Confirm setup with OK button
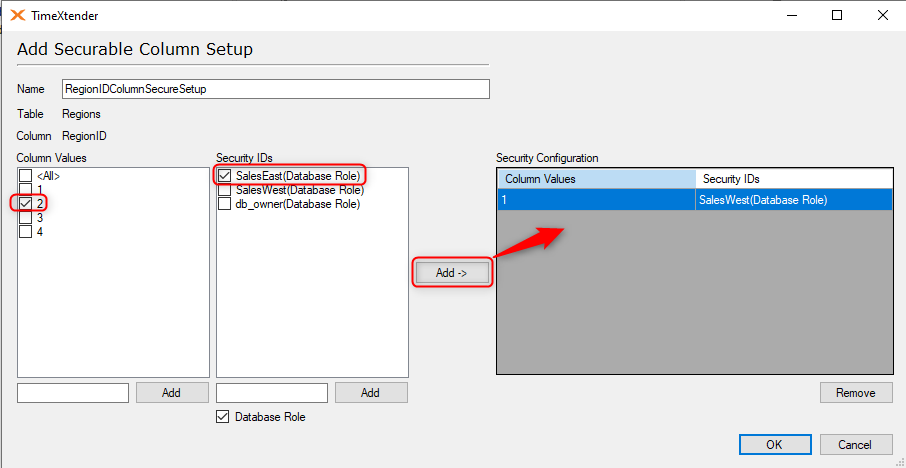Screen dimensions: 906x468 click(x=774, y=444)
